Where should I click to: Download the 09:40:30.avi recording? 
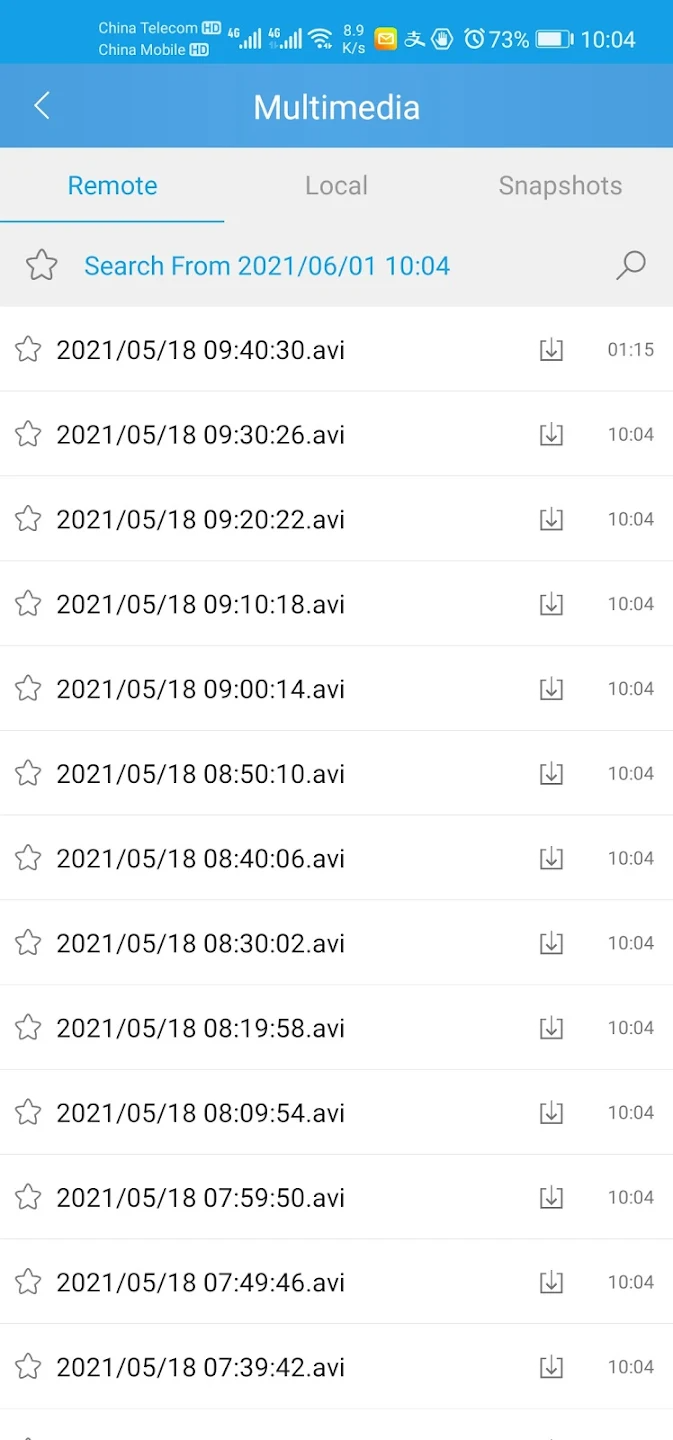[x=551, y=349]
